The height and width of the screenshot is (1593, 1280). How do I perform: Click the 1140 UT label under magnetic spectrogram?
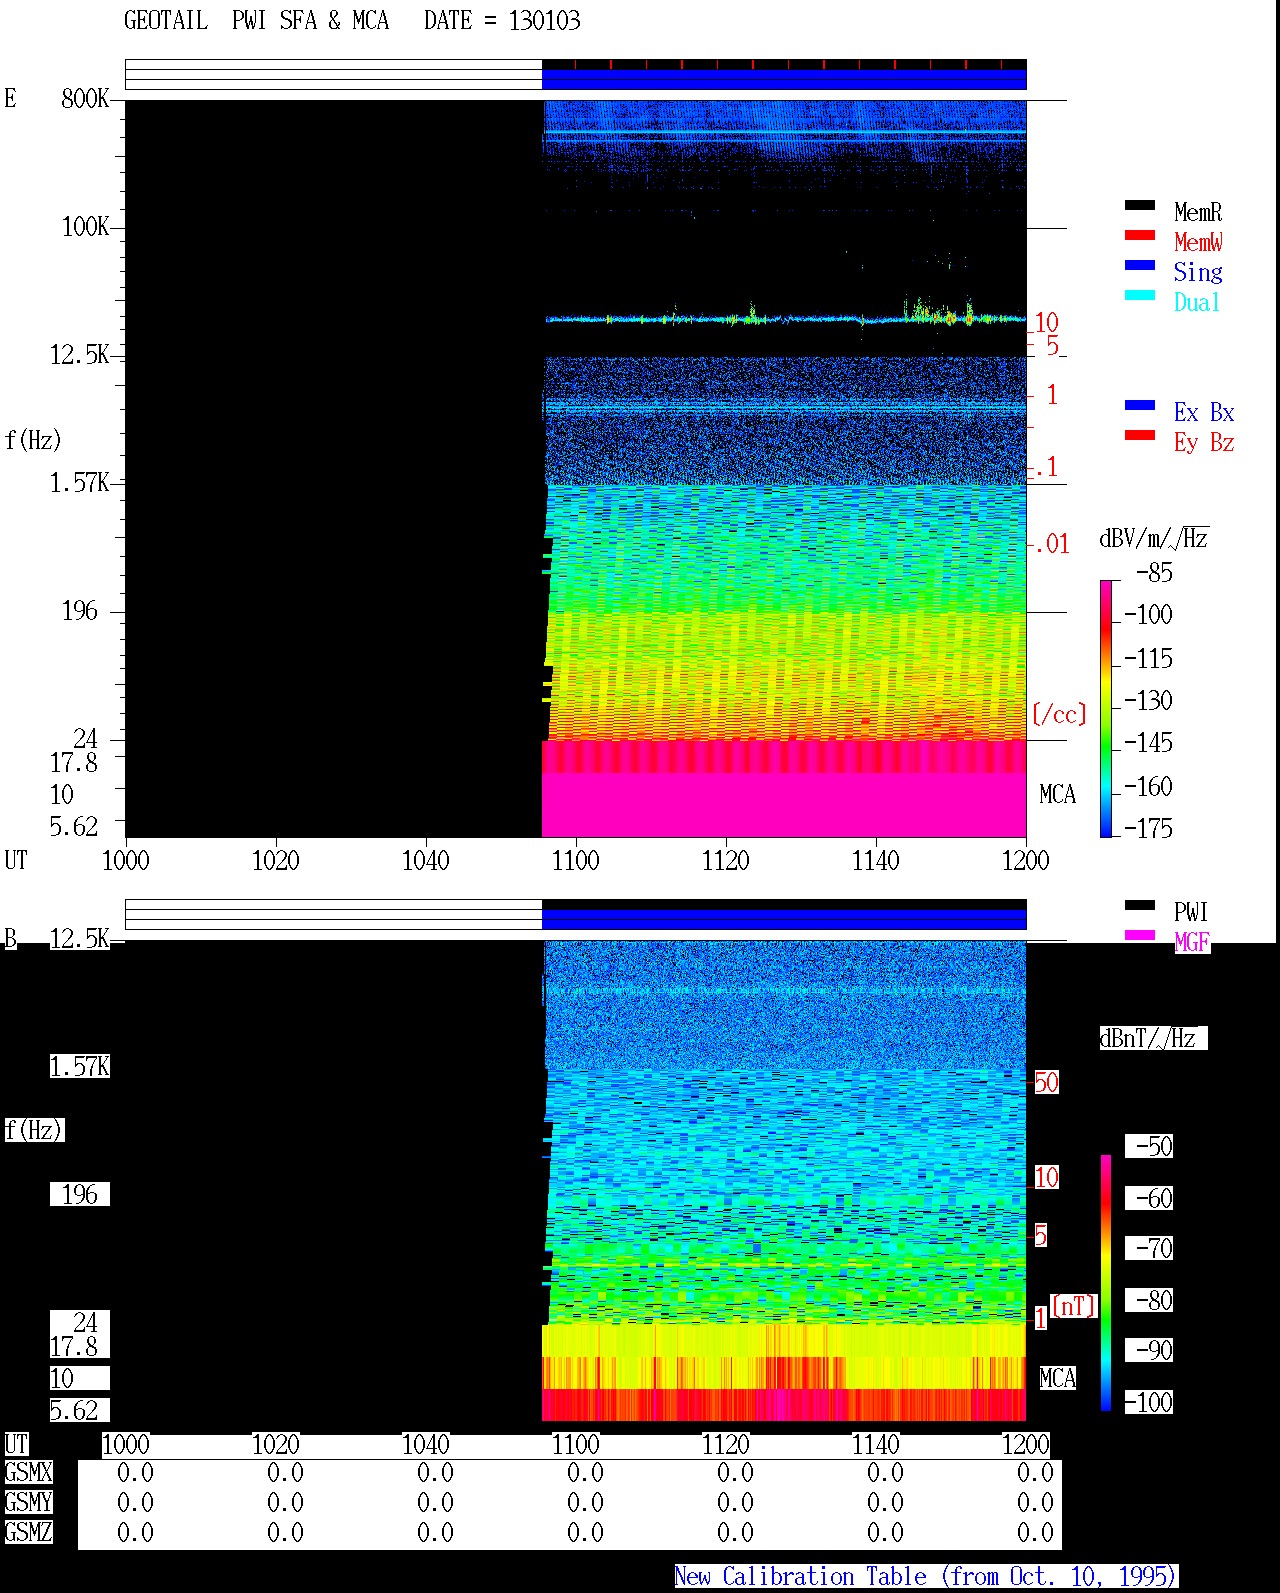(x=875, y=1444)
